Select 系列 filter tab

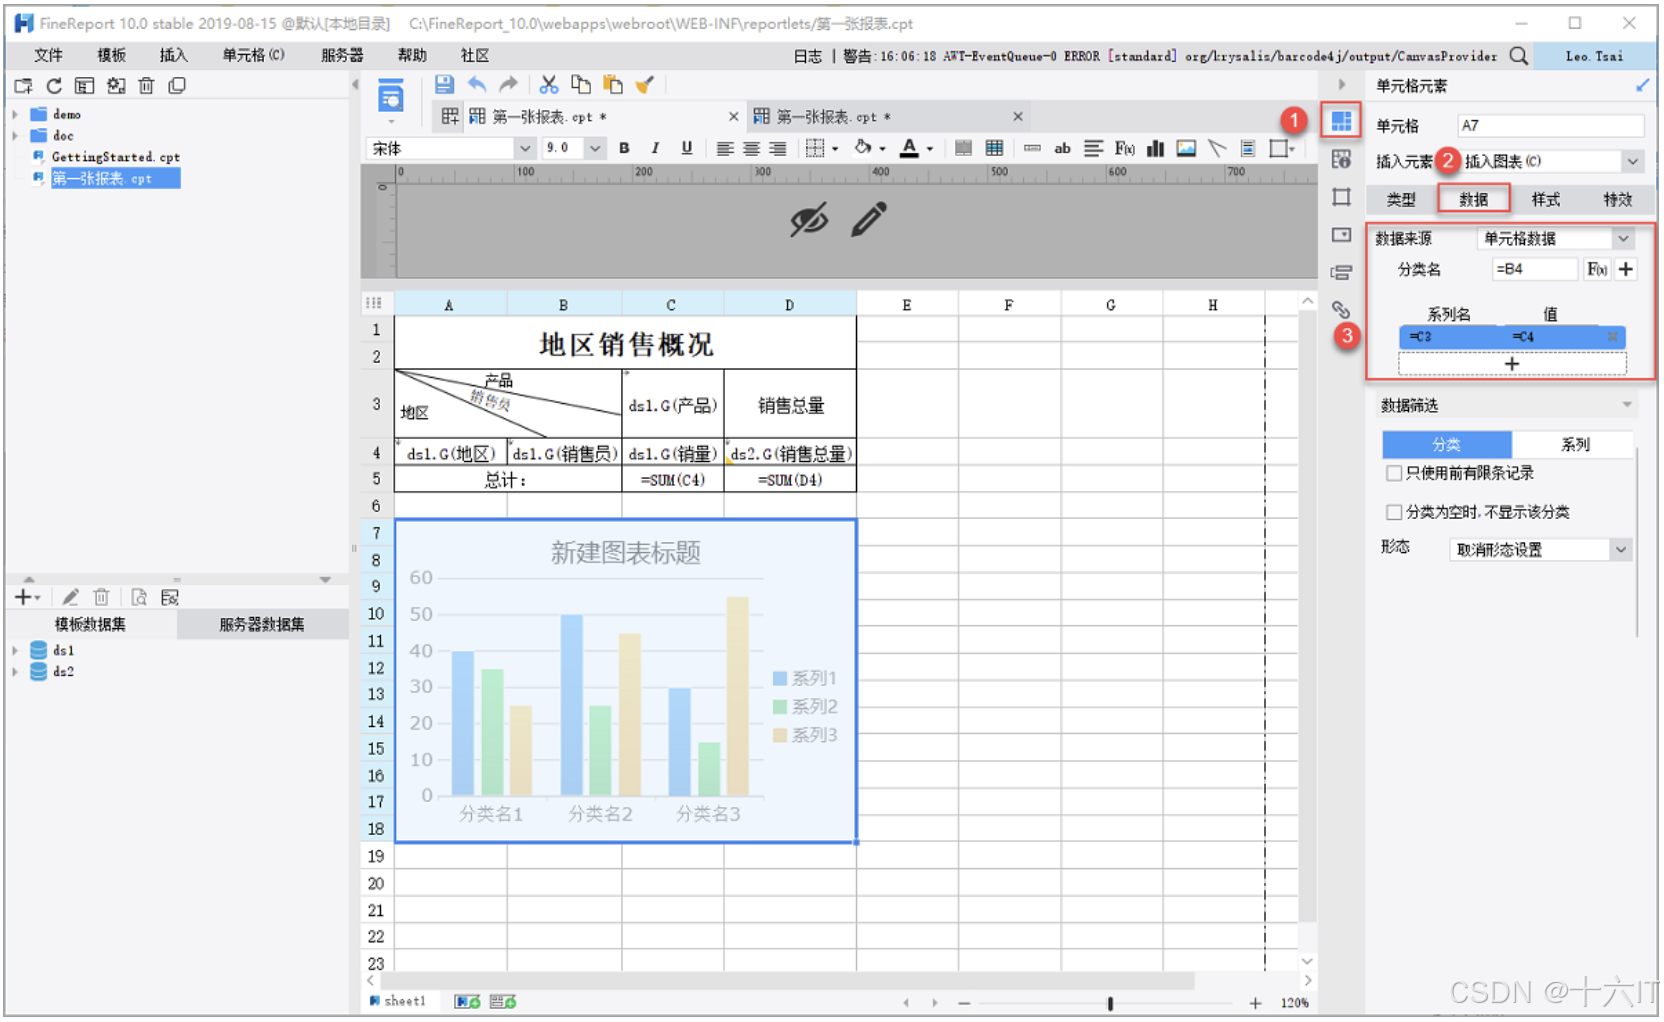(1574, 444)
